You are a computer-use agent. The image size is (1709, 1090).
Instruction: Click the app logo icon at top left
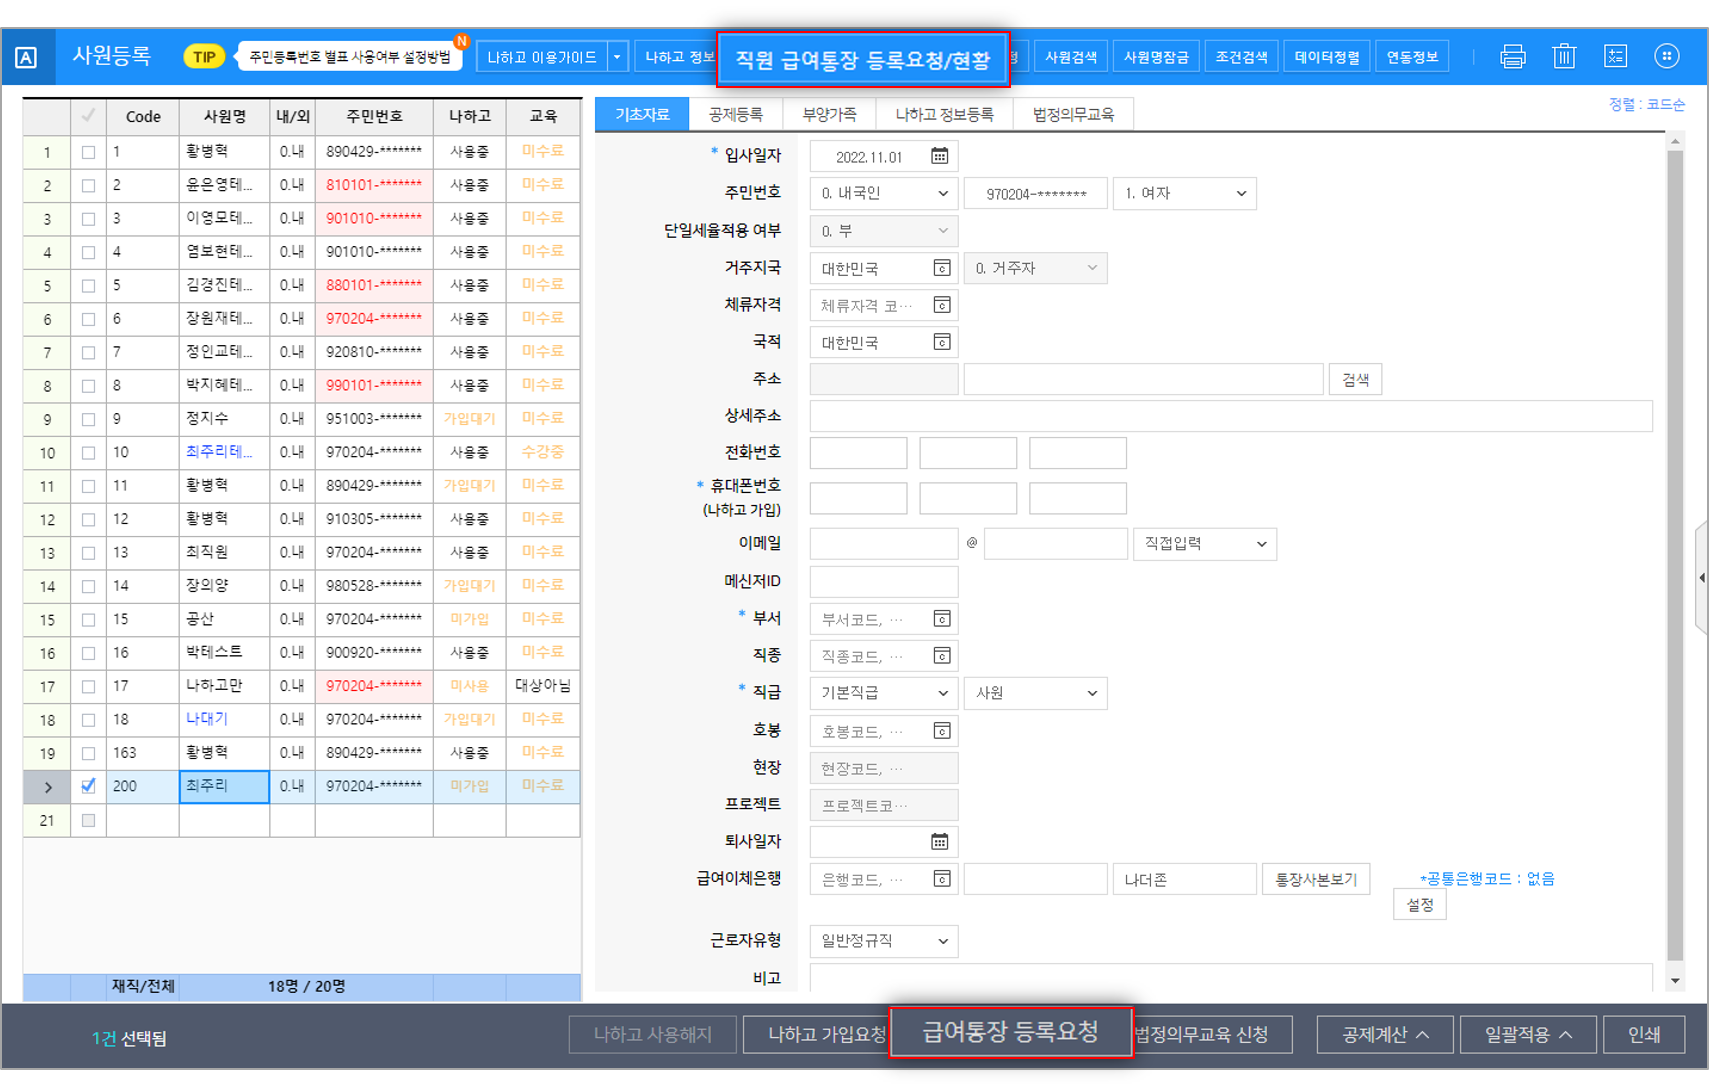[26, 57]
